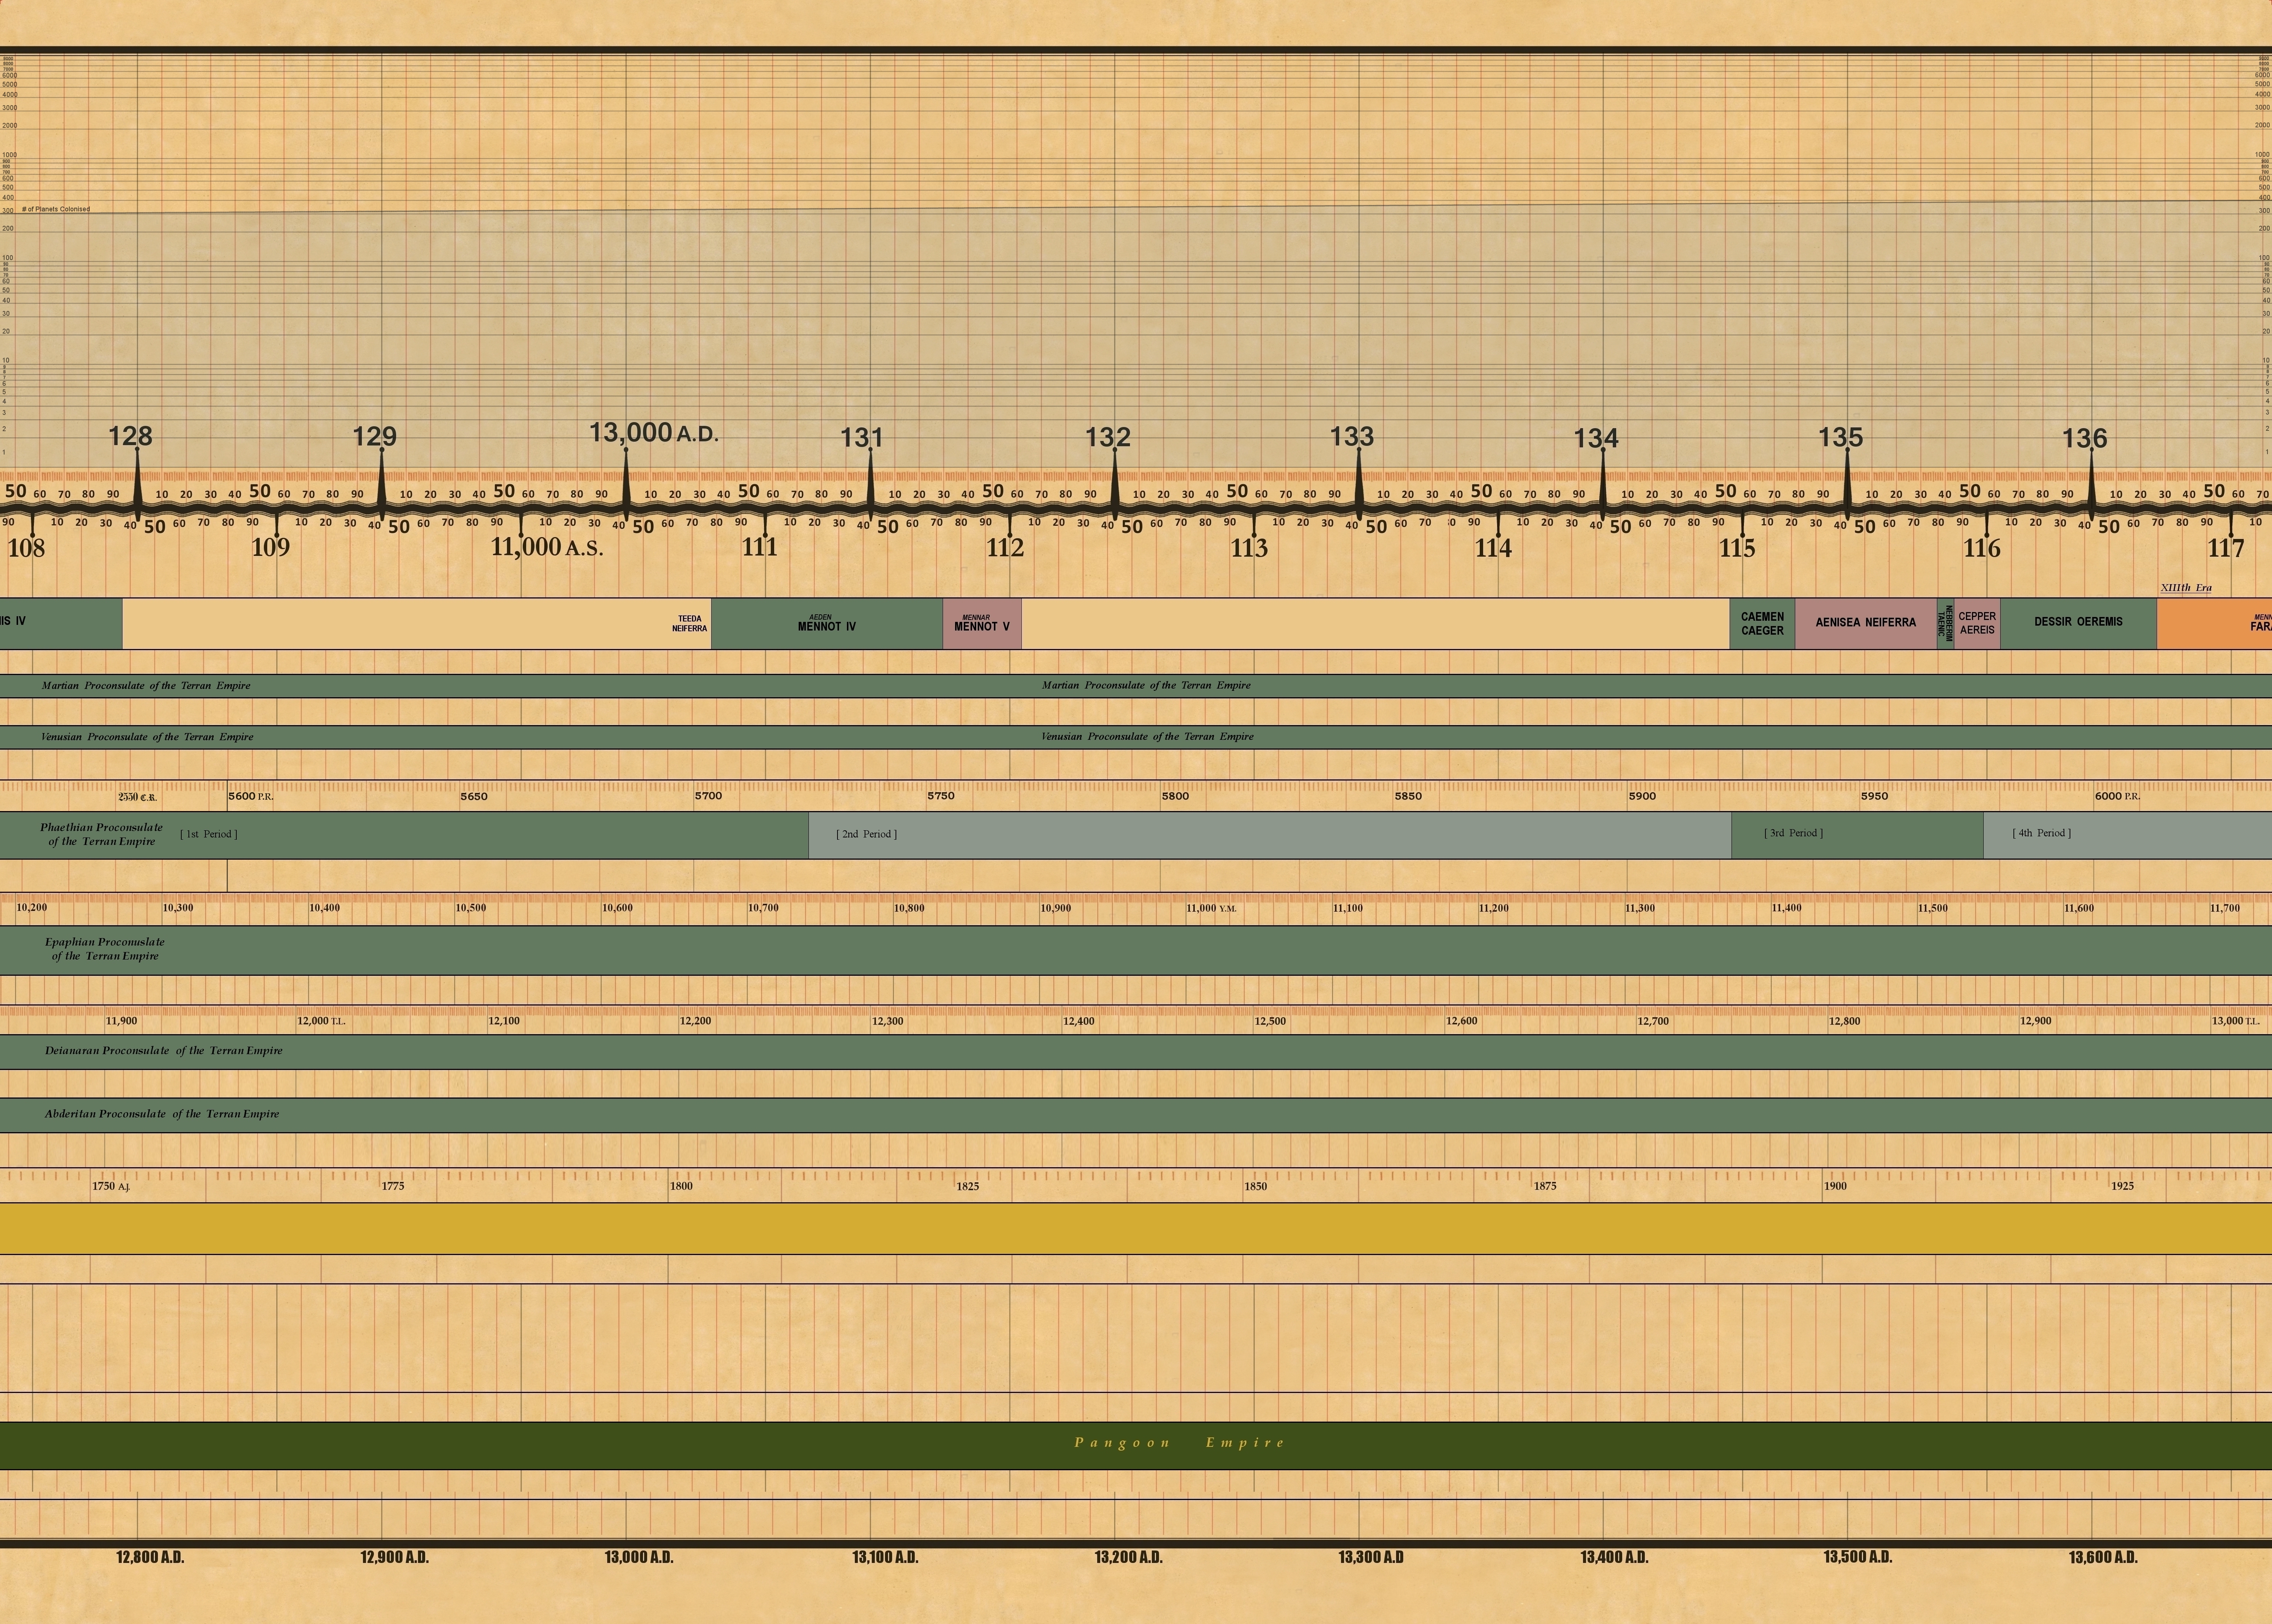Click the [3rd Period] label
The height and width of the screenshot is (1624, 2272).
(x=1794, y=833)
